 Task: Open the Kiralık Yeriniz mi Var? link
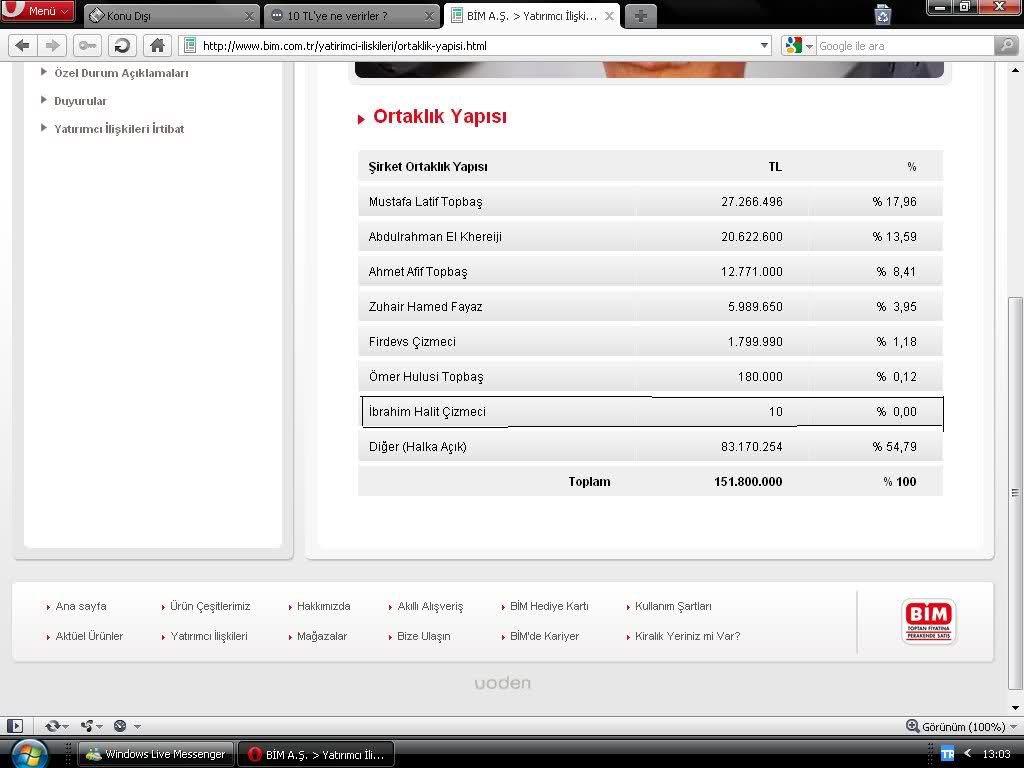687,636
